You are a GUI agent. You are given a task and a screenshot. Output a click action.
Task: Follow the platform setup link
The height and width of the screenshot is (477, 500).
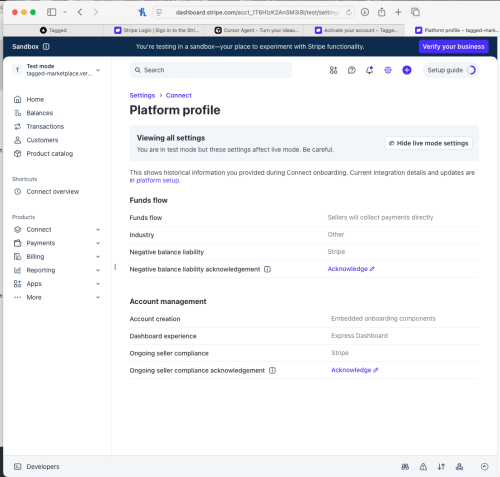pyautogui.click(x=158, y=180)
